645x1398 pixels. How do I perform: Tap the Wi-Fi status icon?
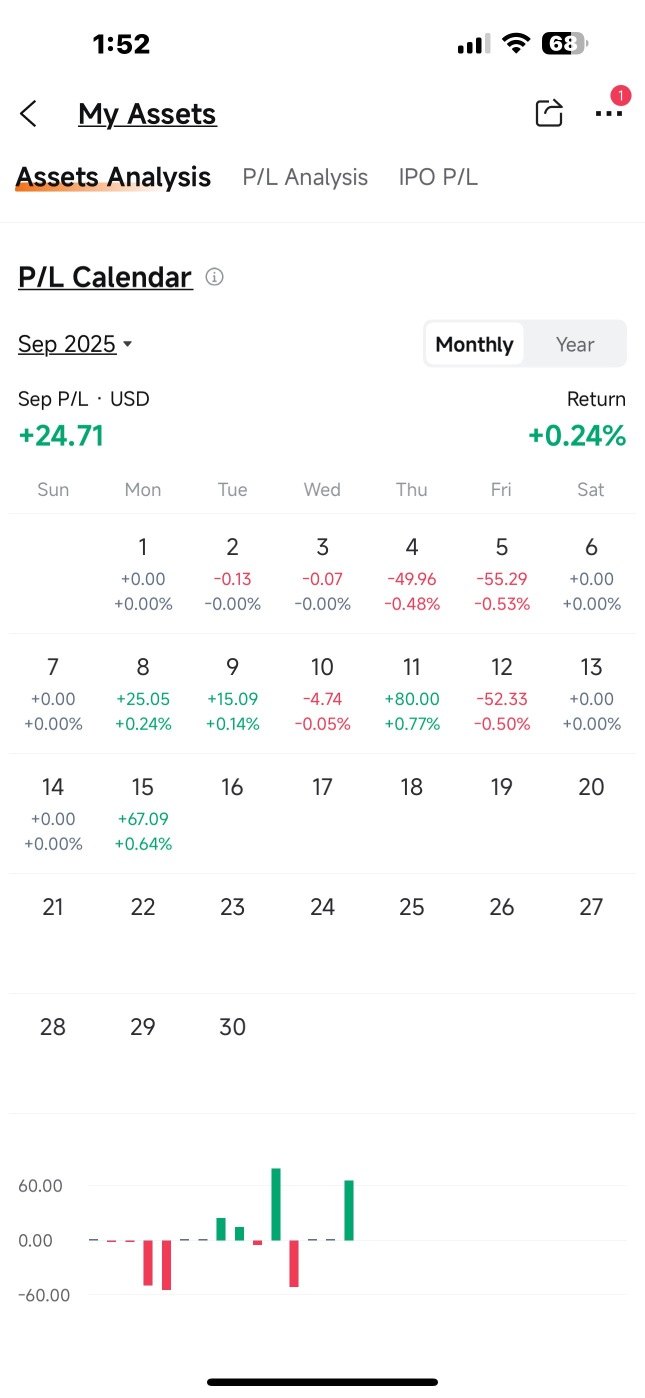(x=516, y=44)
